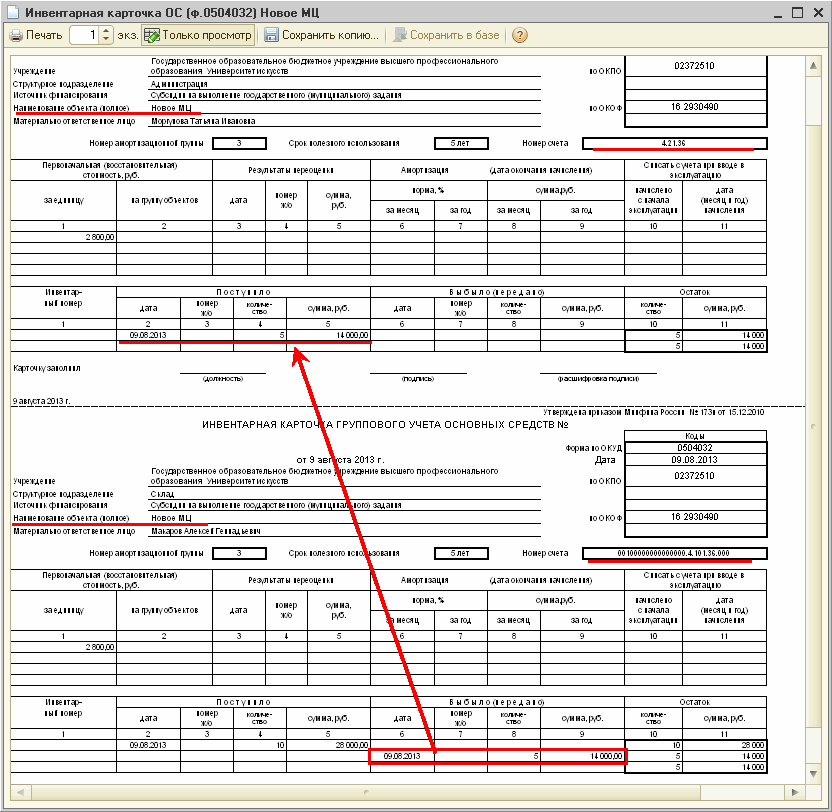Click document icon in window title bar
This screenshot has width=832, height=812.
coord(12,12)
